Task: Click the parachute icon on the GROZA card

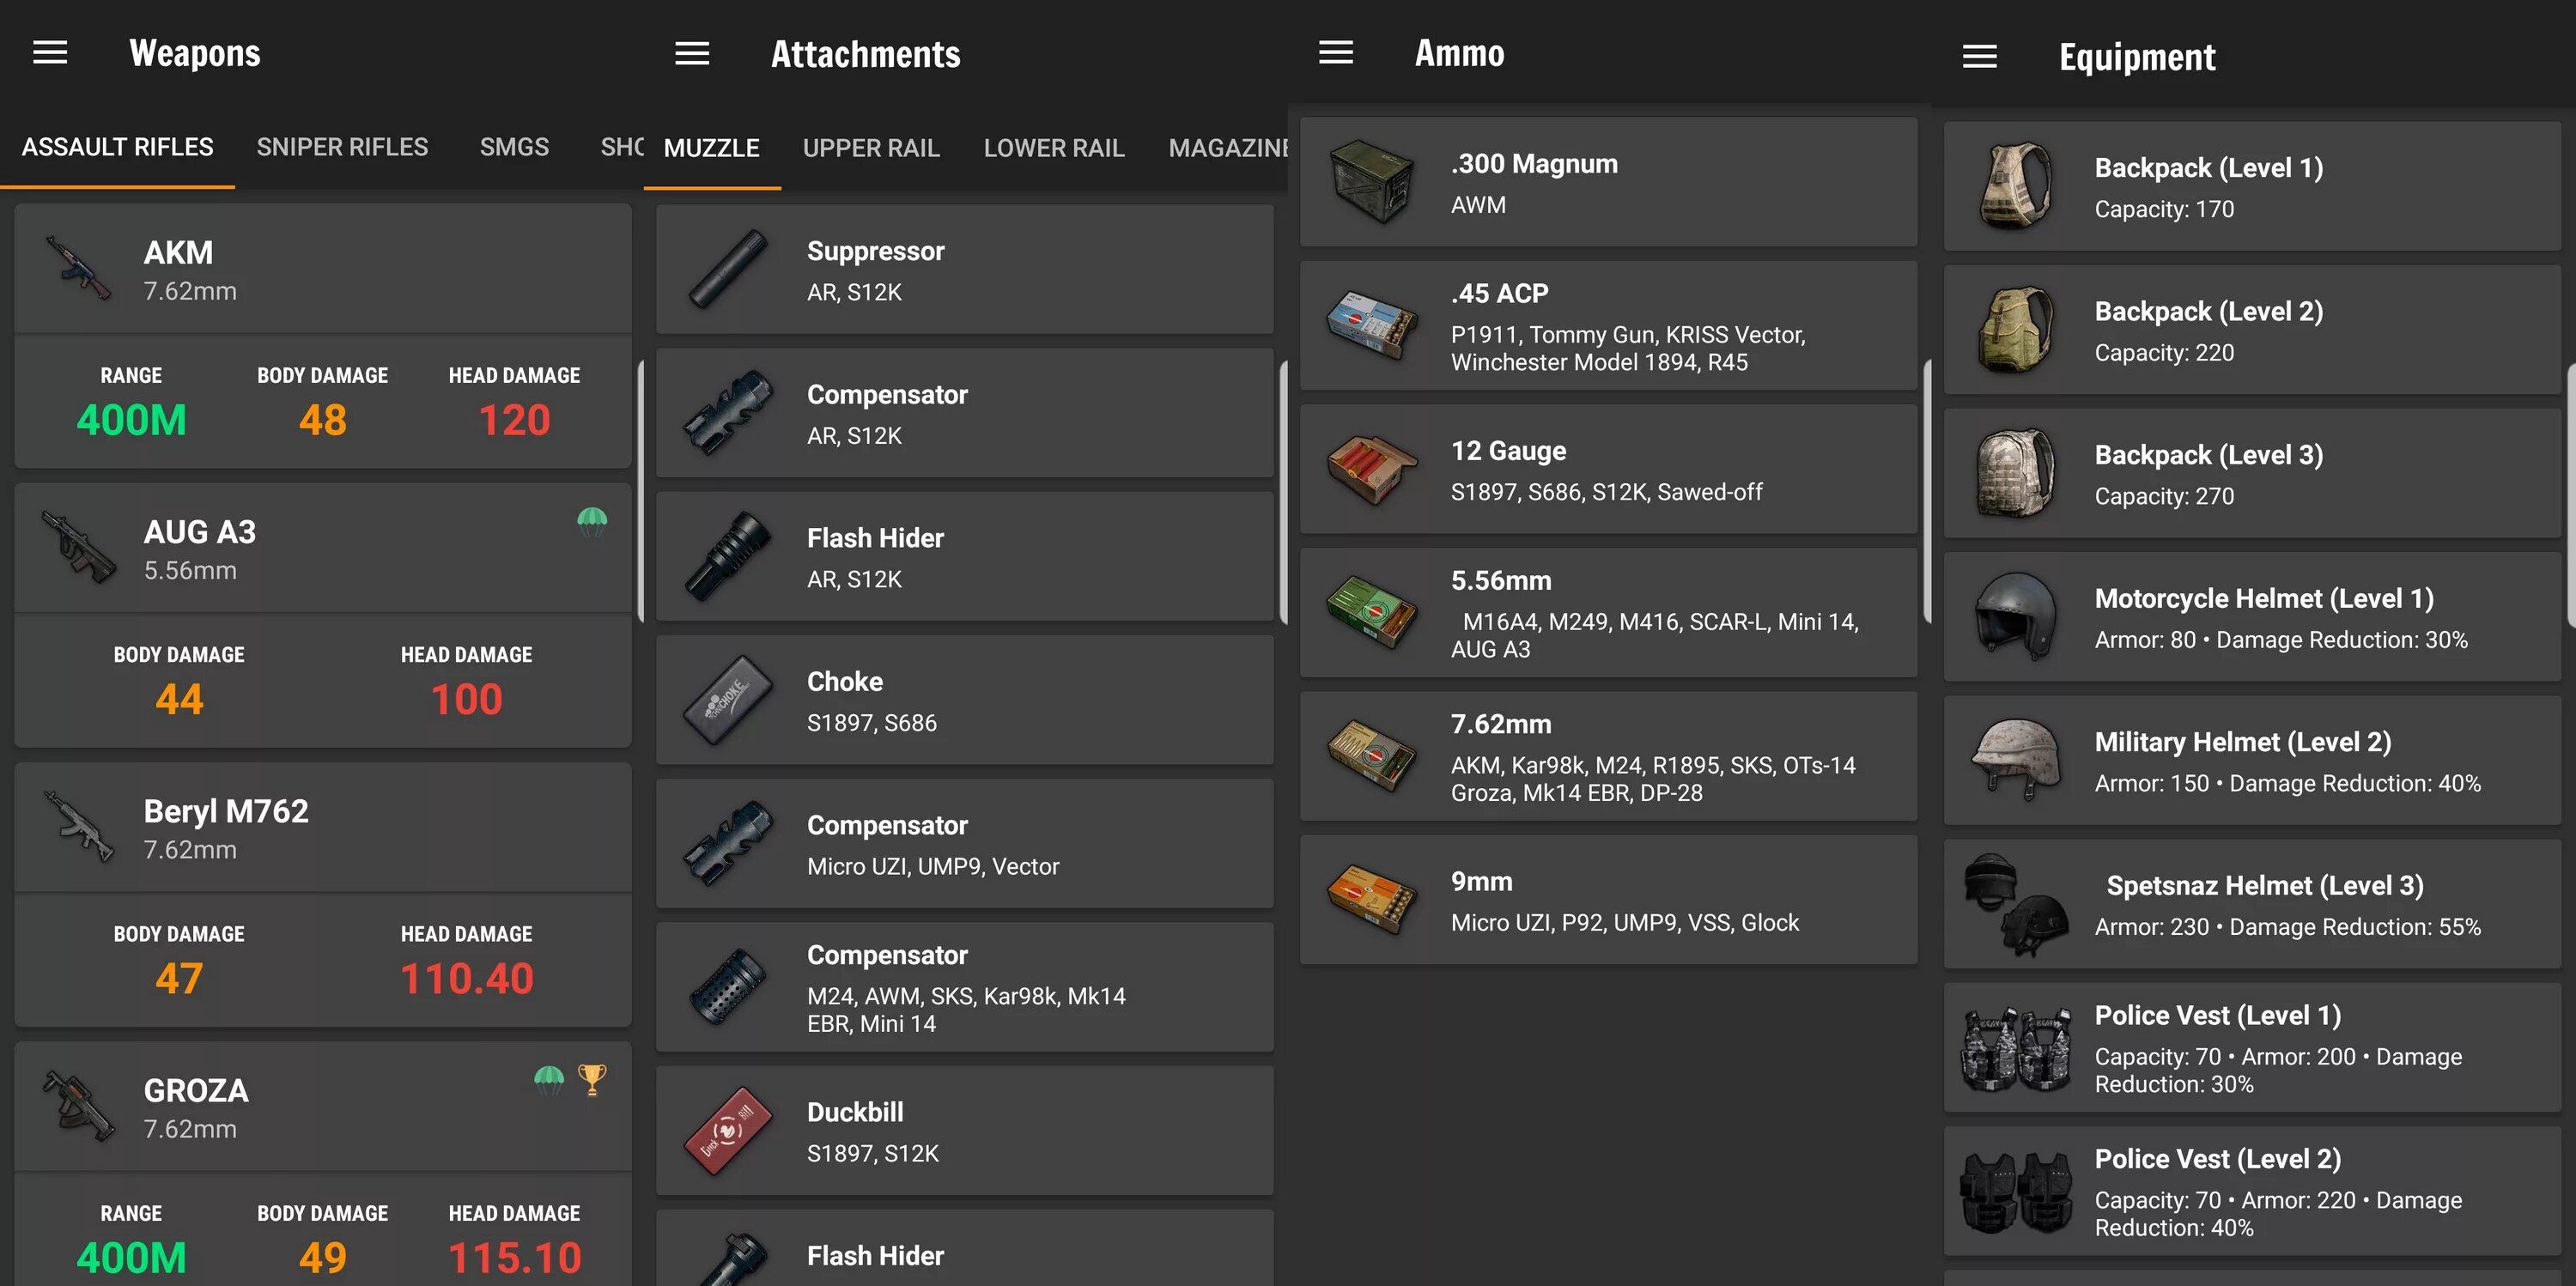Action: click(x=549, y=1080)
